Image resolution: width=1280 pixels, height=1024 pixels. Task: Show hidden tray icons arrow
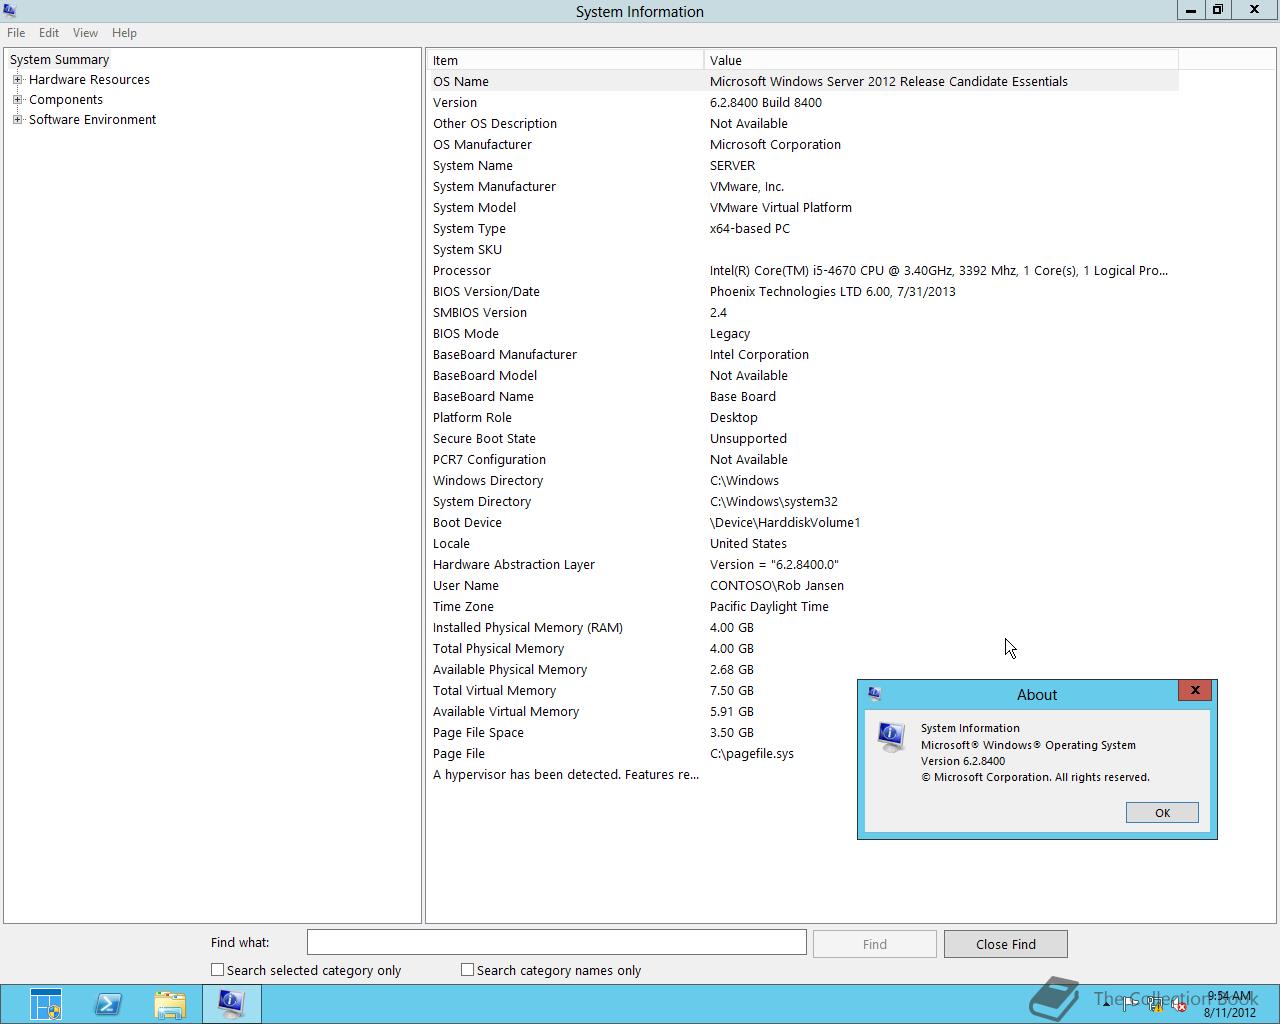pos(1106,1005)
